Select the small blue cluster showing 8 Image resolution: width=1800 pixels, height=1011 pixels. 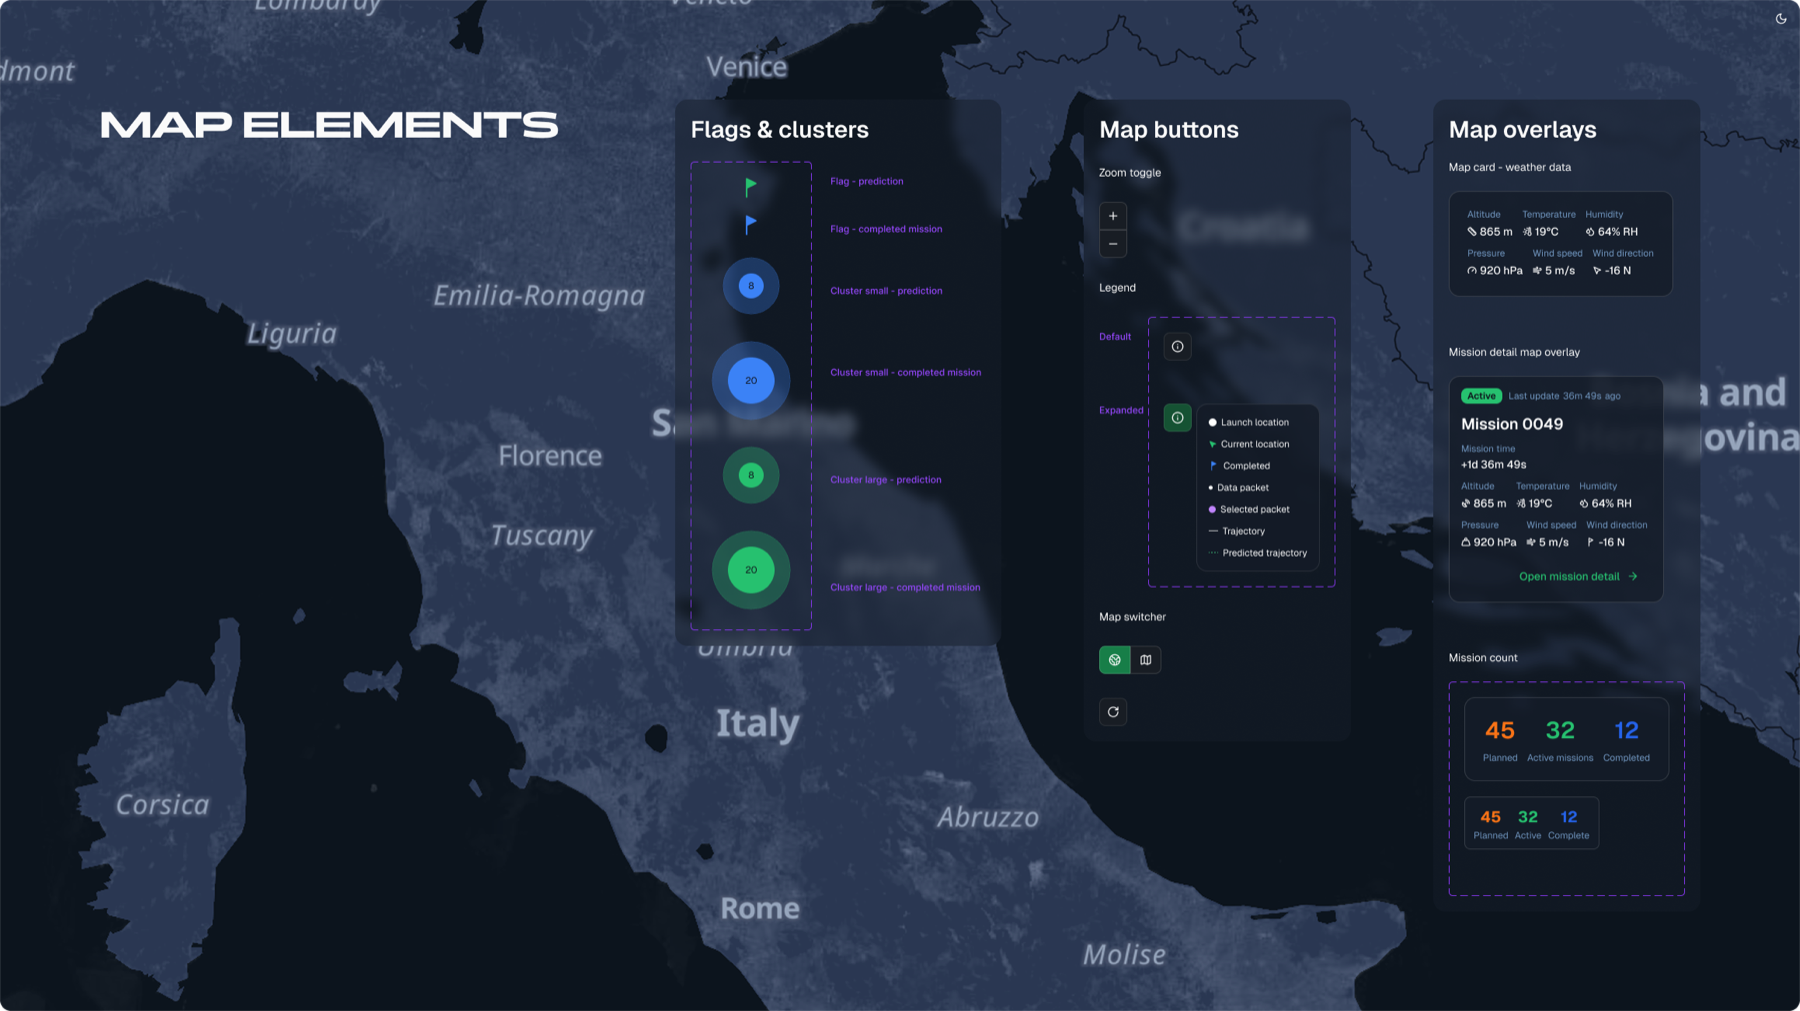coord(751,286)
